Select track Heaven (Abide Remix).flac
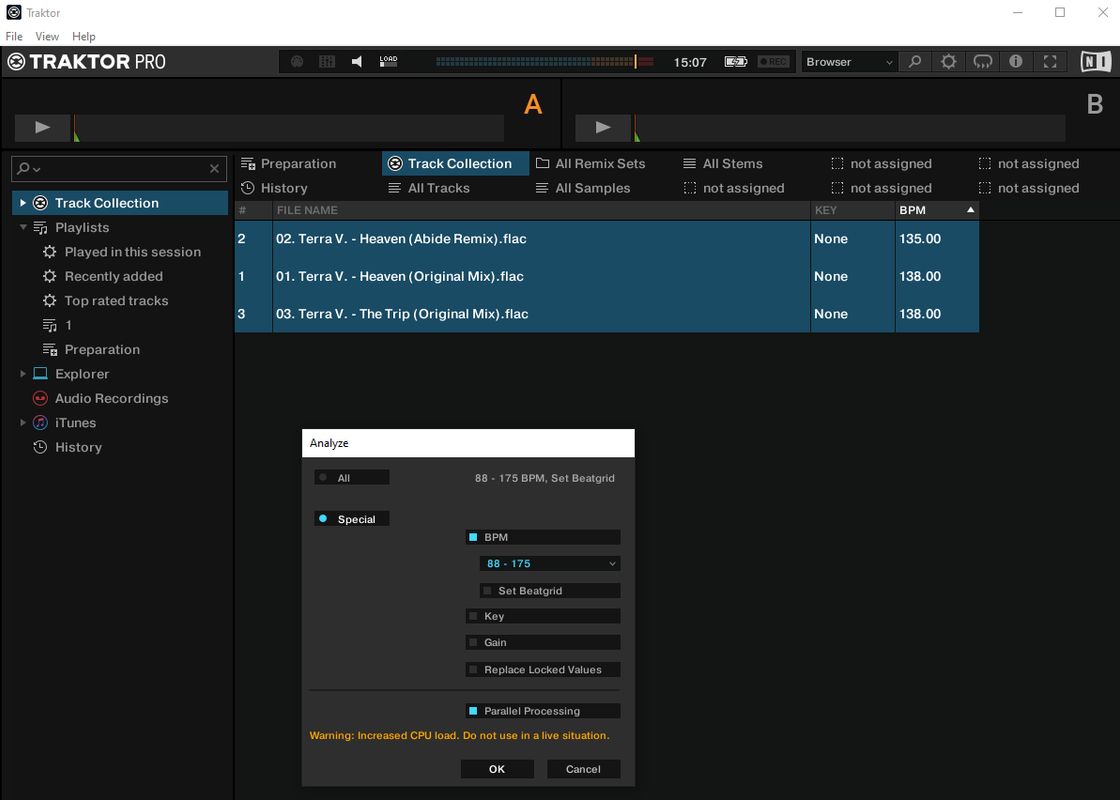The image size is (1120, 800). 606,239
